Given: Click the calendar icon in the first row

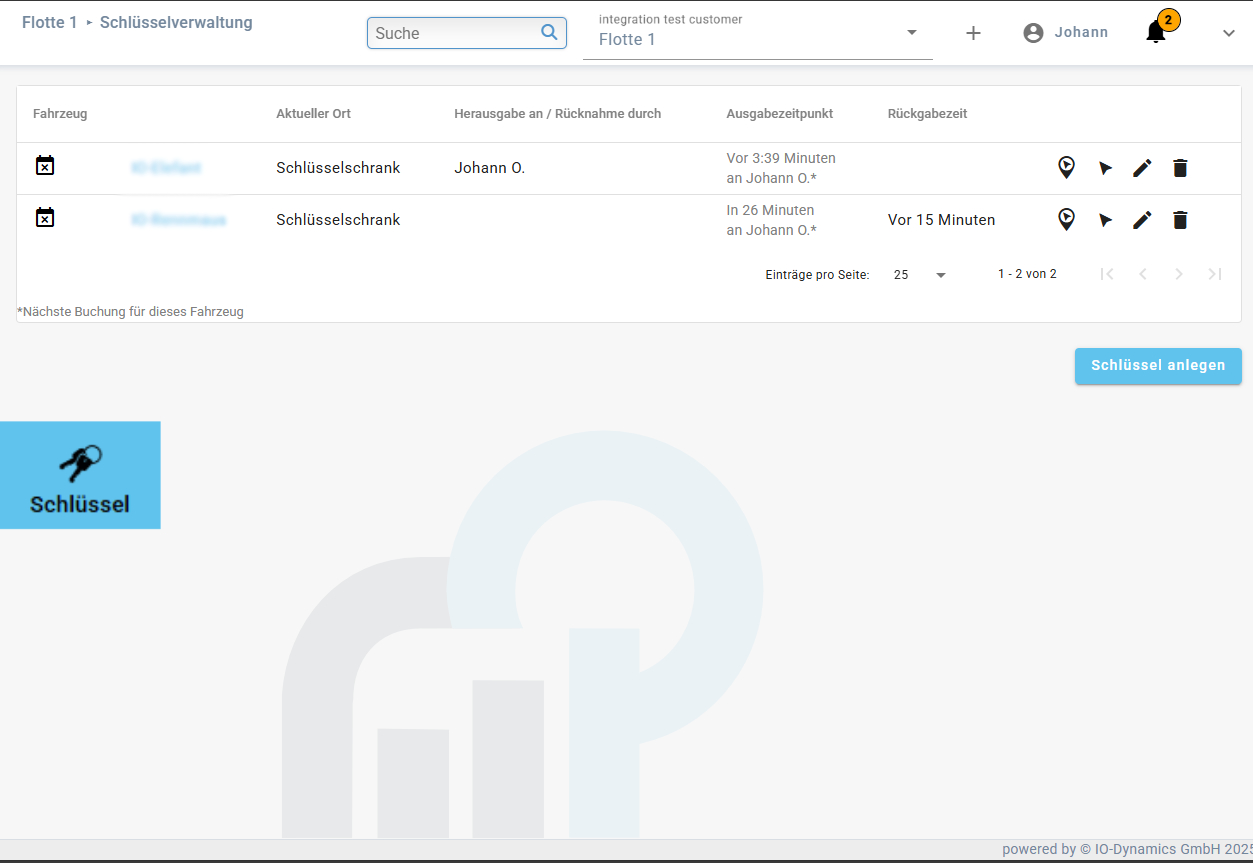Looking at the screenshot, I should (x=45, y=166).
